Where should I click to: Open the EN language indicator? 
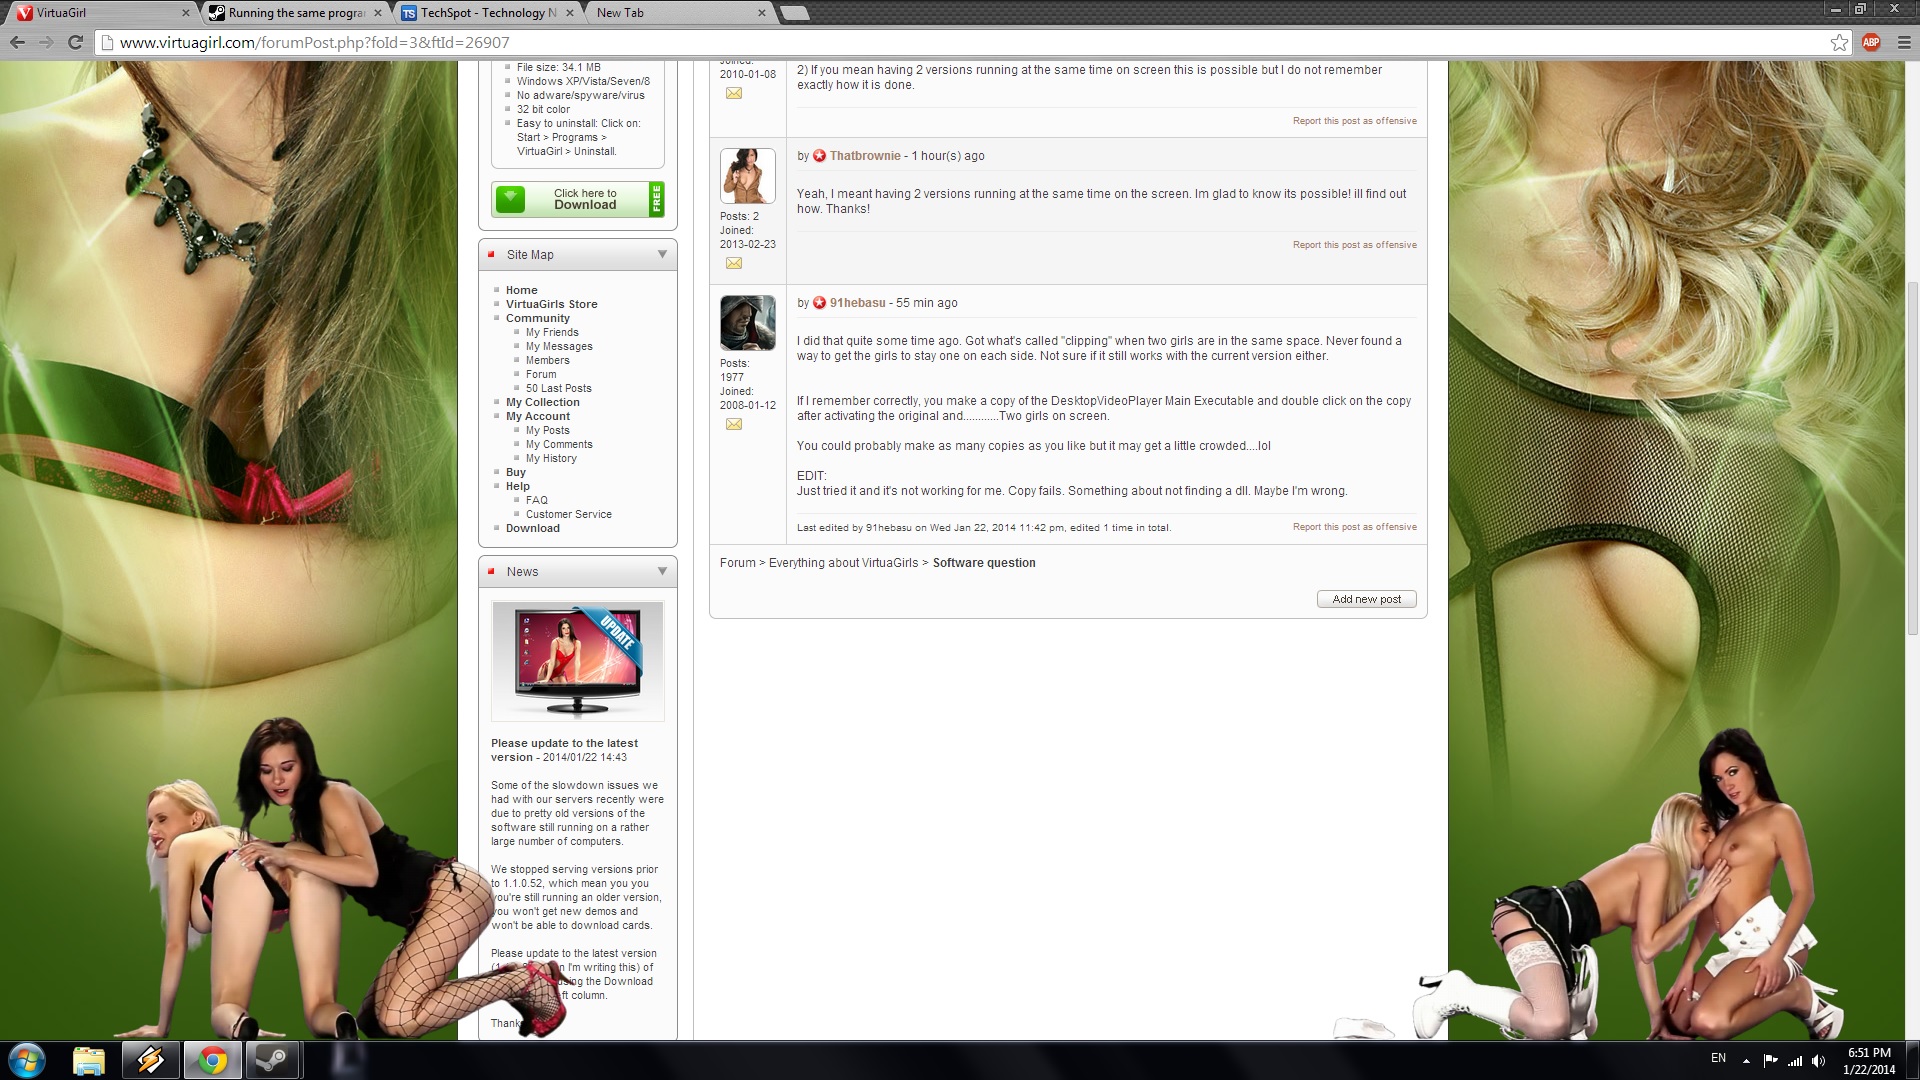pyautogui.click(x=1718, y=1058)
